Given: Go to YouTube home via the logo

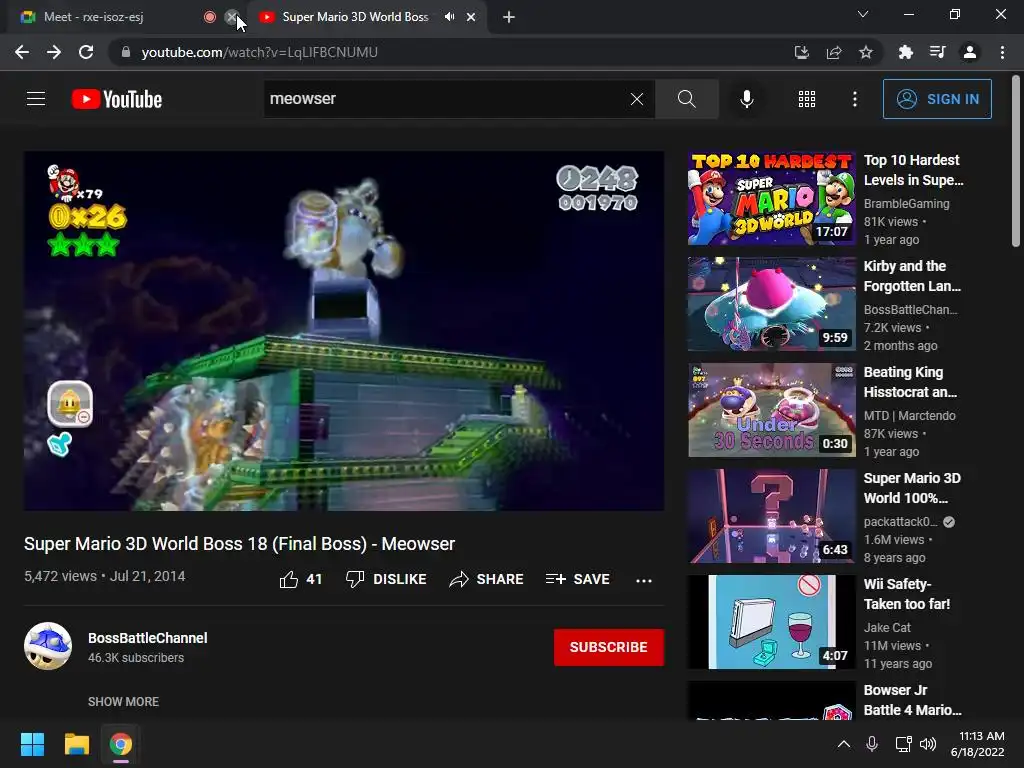Looking at the screenshot, I should [x=116, y=99].
